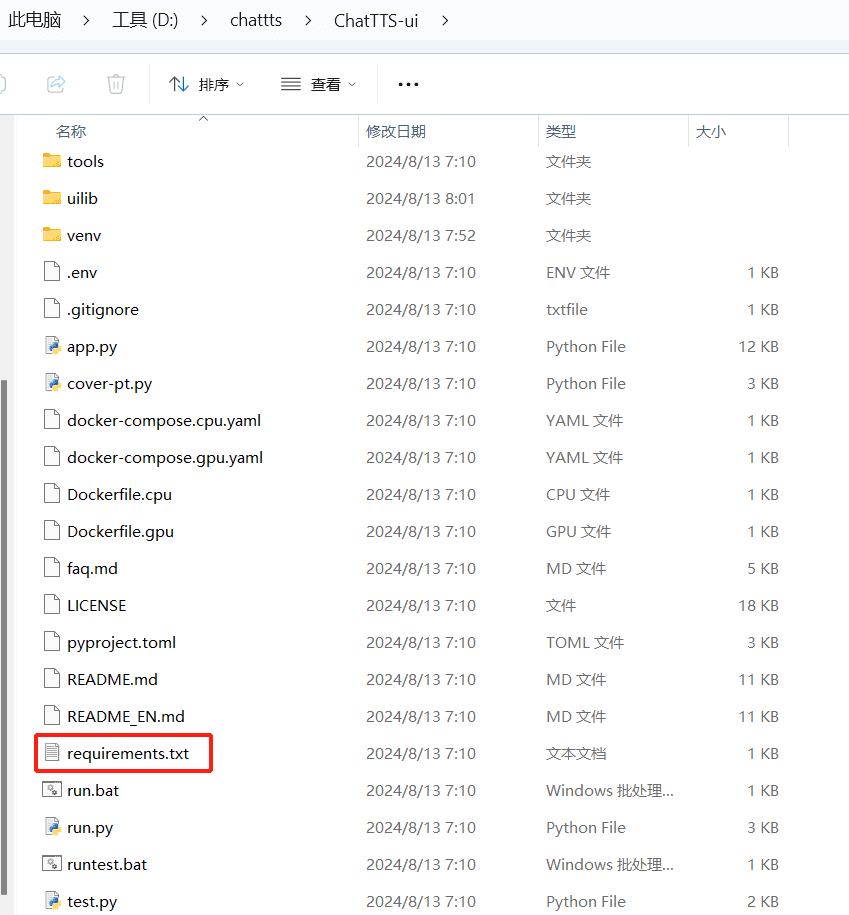This screenshot has width=849, height=915.
Task: Click the 18 KB size of LICENSE
Action: [x=758, y=605]
